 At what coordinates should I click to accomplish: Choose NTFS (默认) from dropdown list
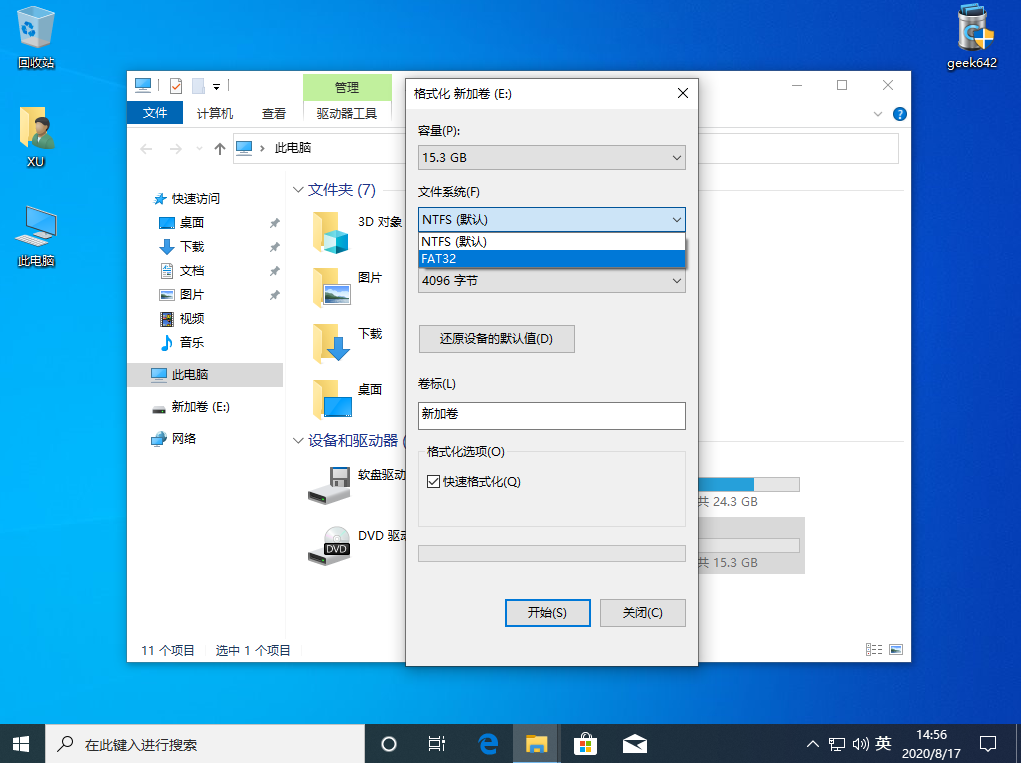[x=552, y=242]
